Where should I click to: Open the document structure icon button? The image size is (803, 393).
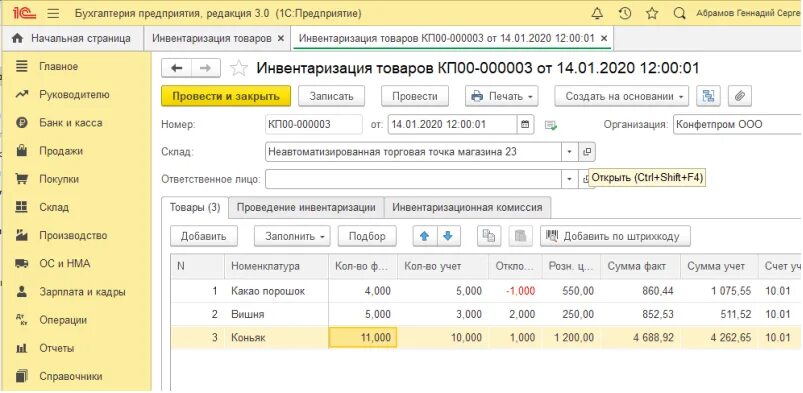(709, 96)
